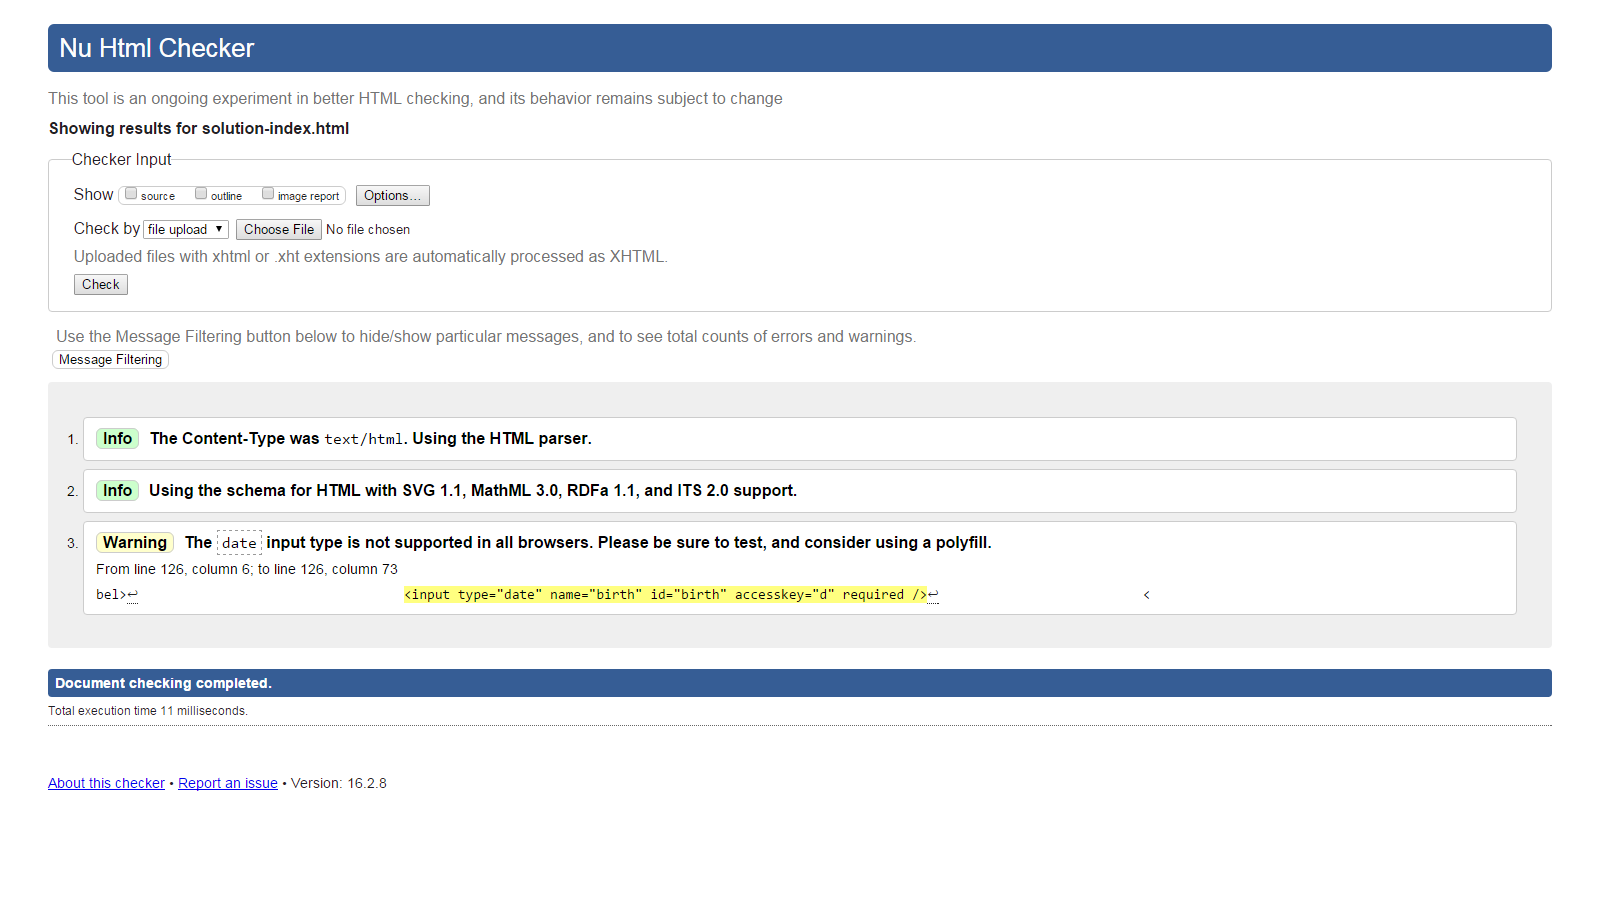Screen dimensions: 1600x898
Task: Click 'Total execution time 11 milliseconds.' text
Action: 148,711
